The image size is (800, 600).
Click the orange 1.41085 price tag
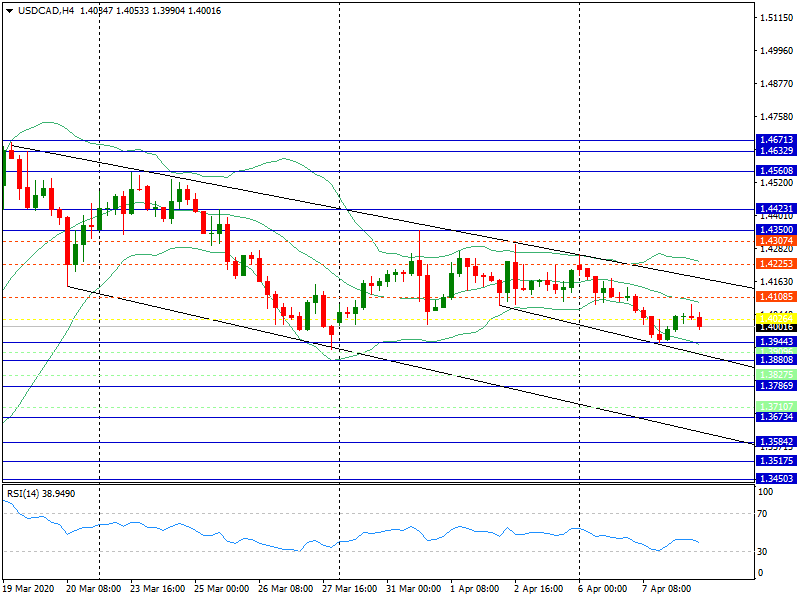click(x=776, y=297)
